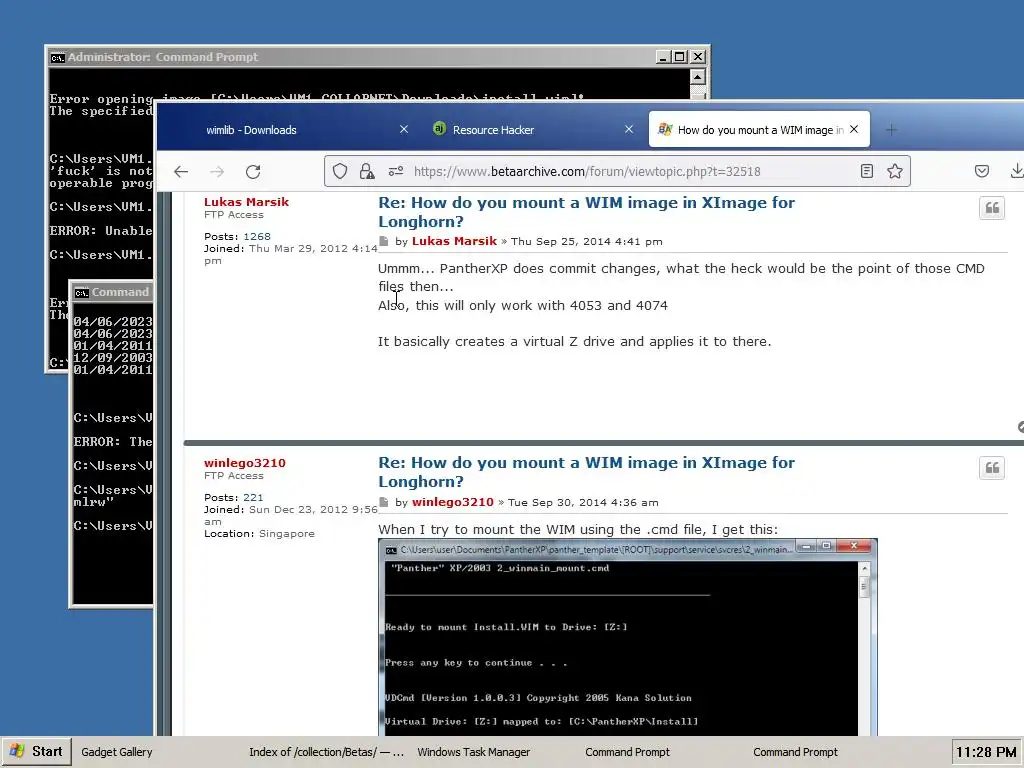Open a new browser tab
The image size is (1024, 768).
click(x=891, y=130)
